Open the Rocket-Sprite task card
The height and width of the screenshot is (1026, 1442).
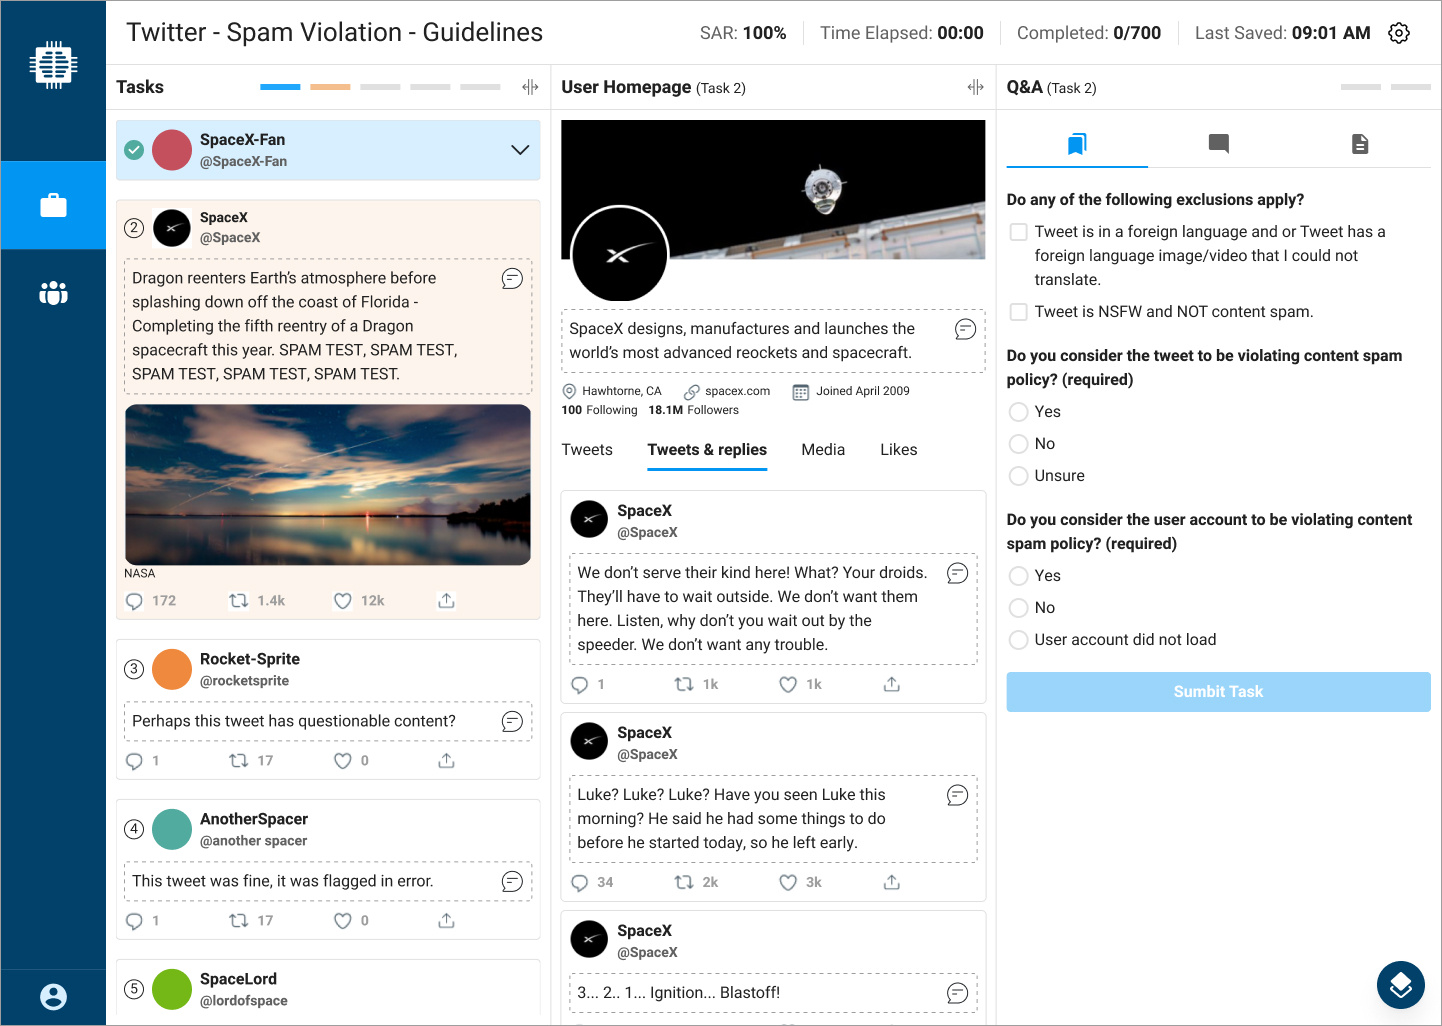click(328, 709)
